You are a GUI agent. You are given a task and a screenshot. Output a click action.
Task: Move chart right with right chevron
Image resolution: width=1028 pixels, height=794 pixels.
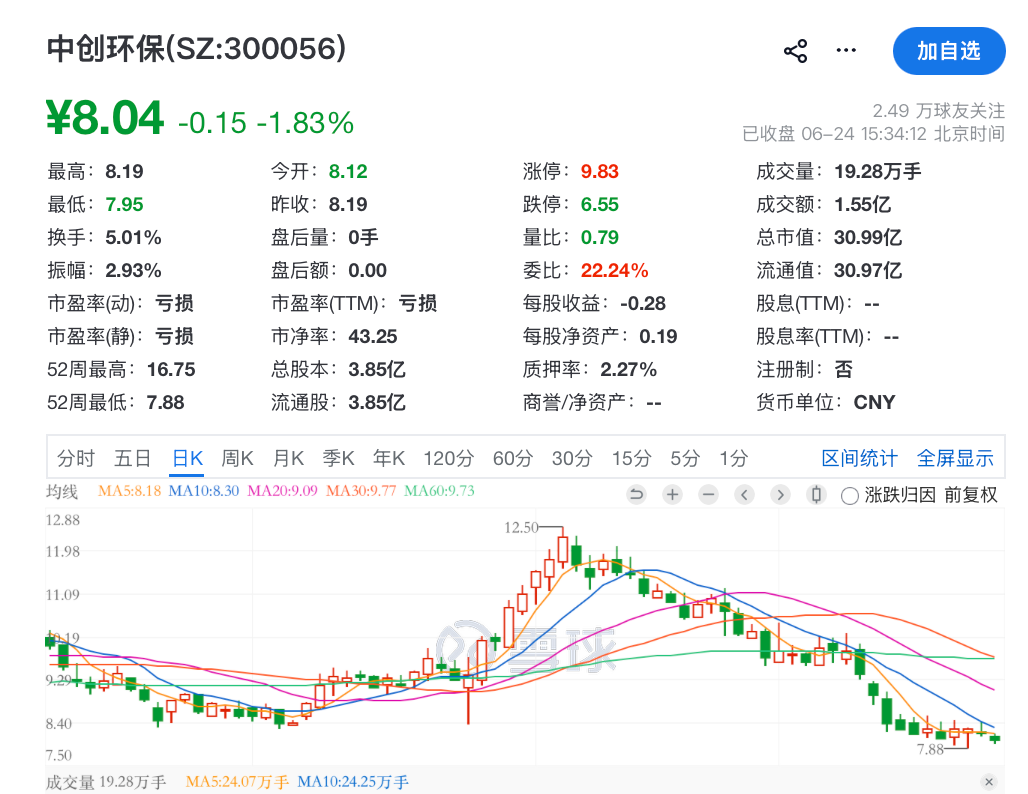pos(780,494)
